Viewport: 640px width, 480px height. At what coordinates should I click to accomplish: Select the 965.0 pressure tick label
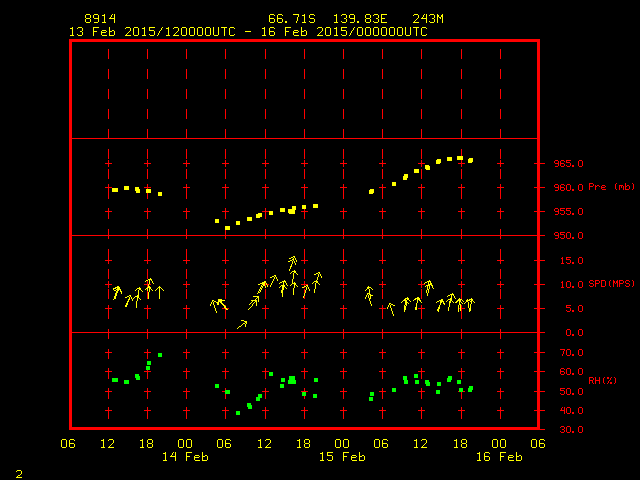coord(567,163)
